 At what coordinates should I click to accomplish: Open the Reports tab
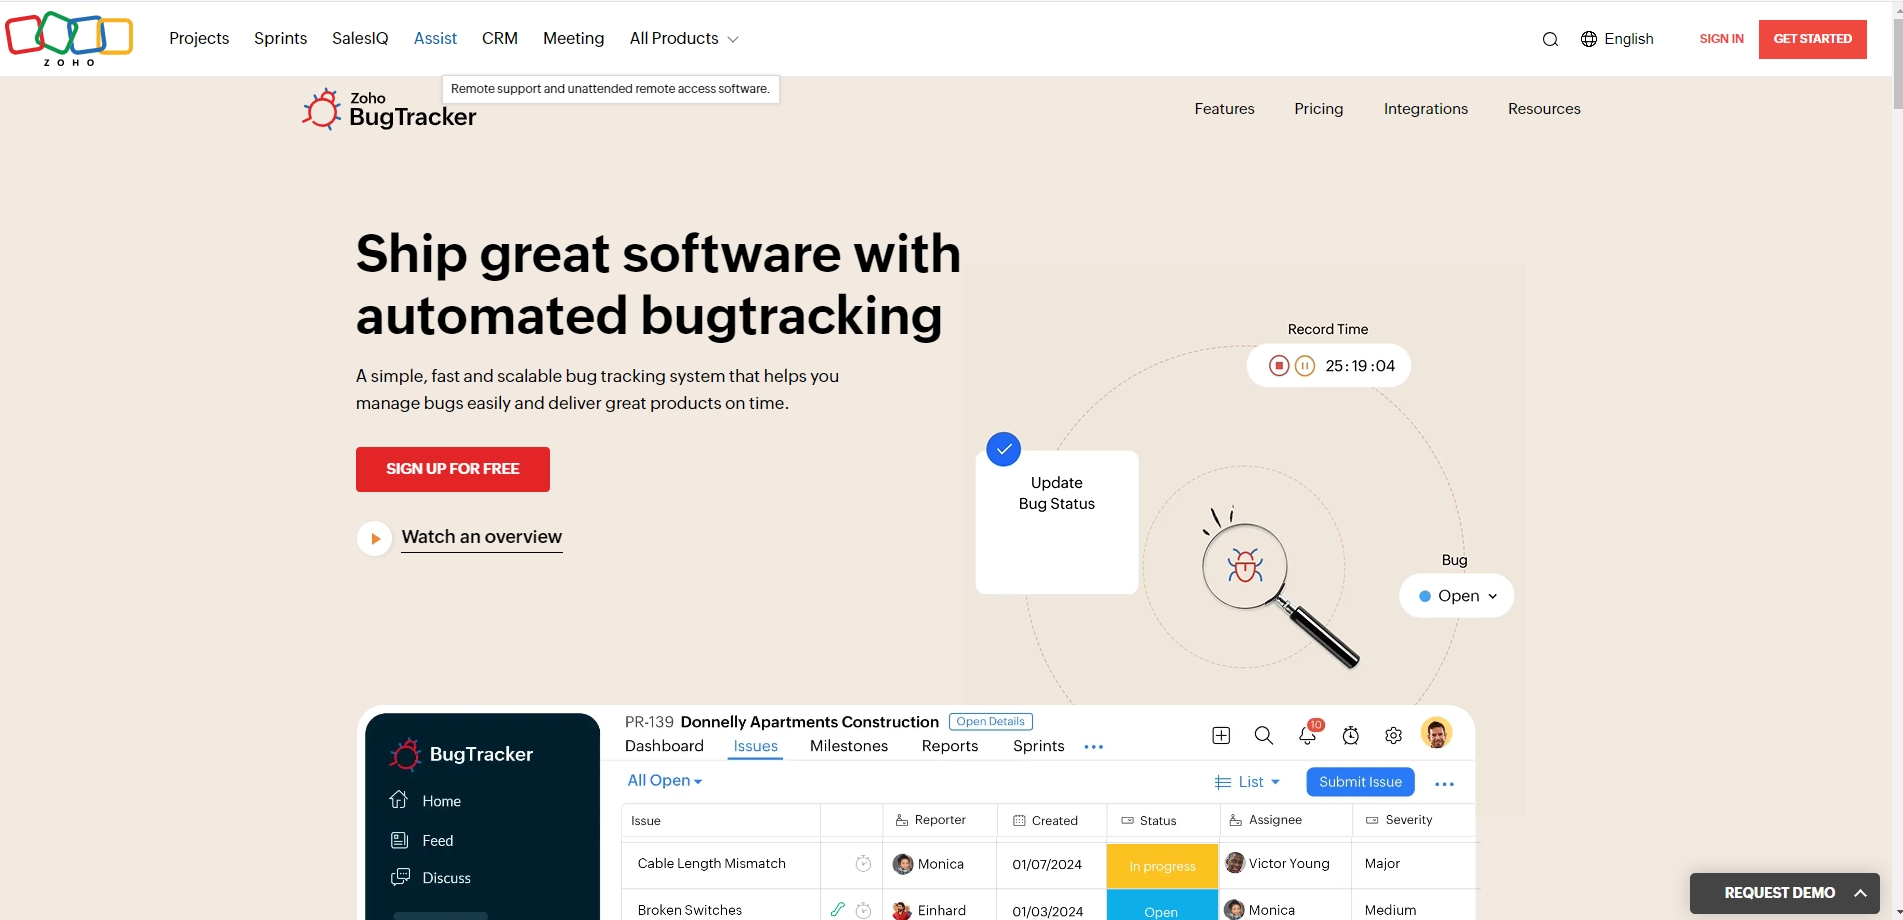click(950, 746)
